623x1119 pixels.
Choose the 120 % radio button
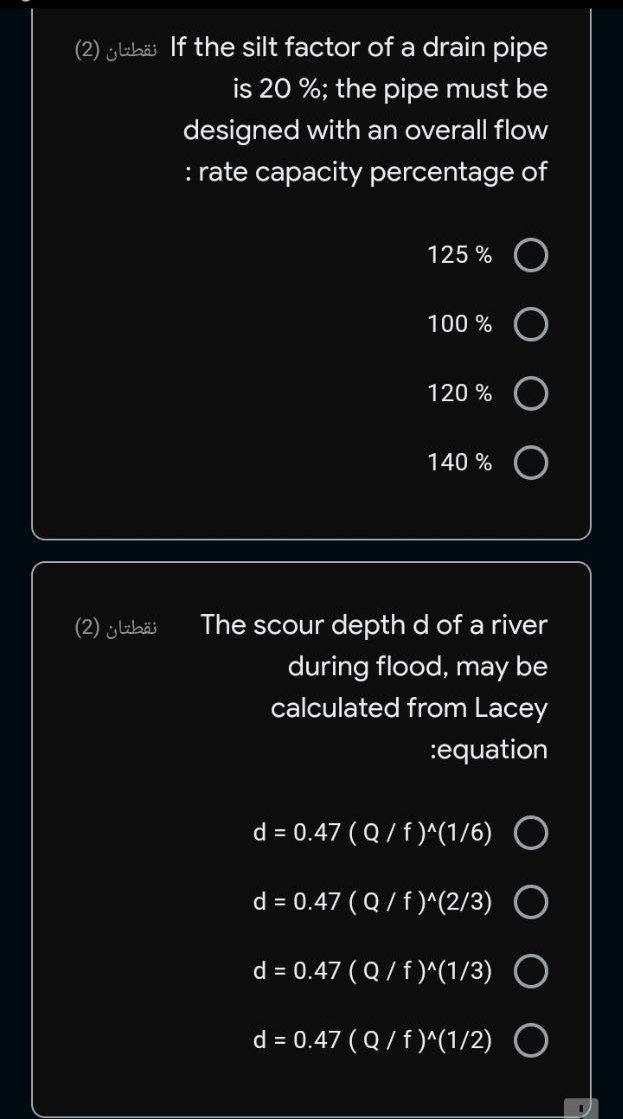[532, 393]
